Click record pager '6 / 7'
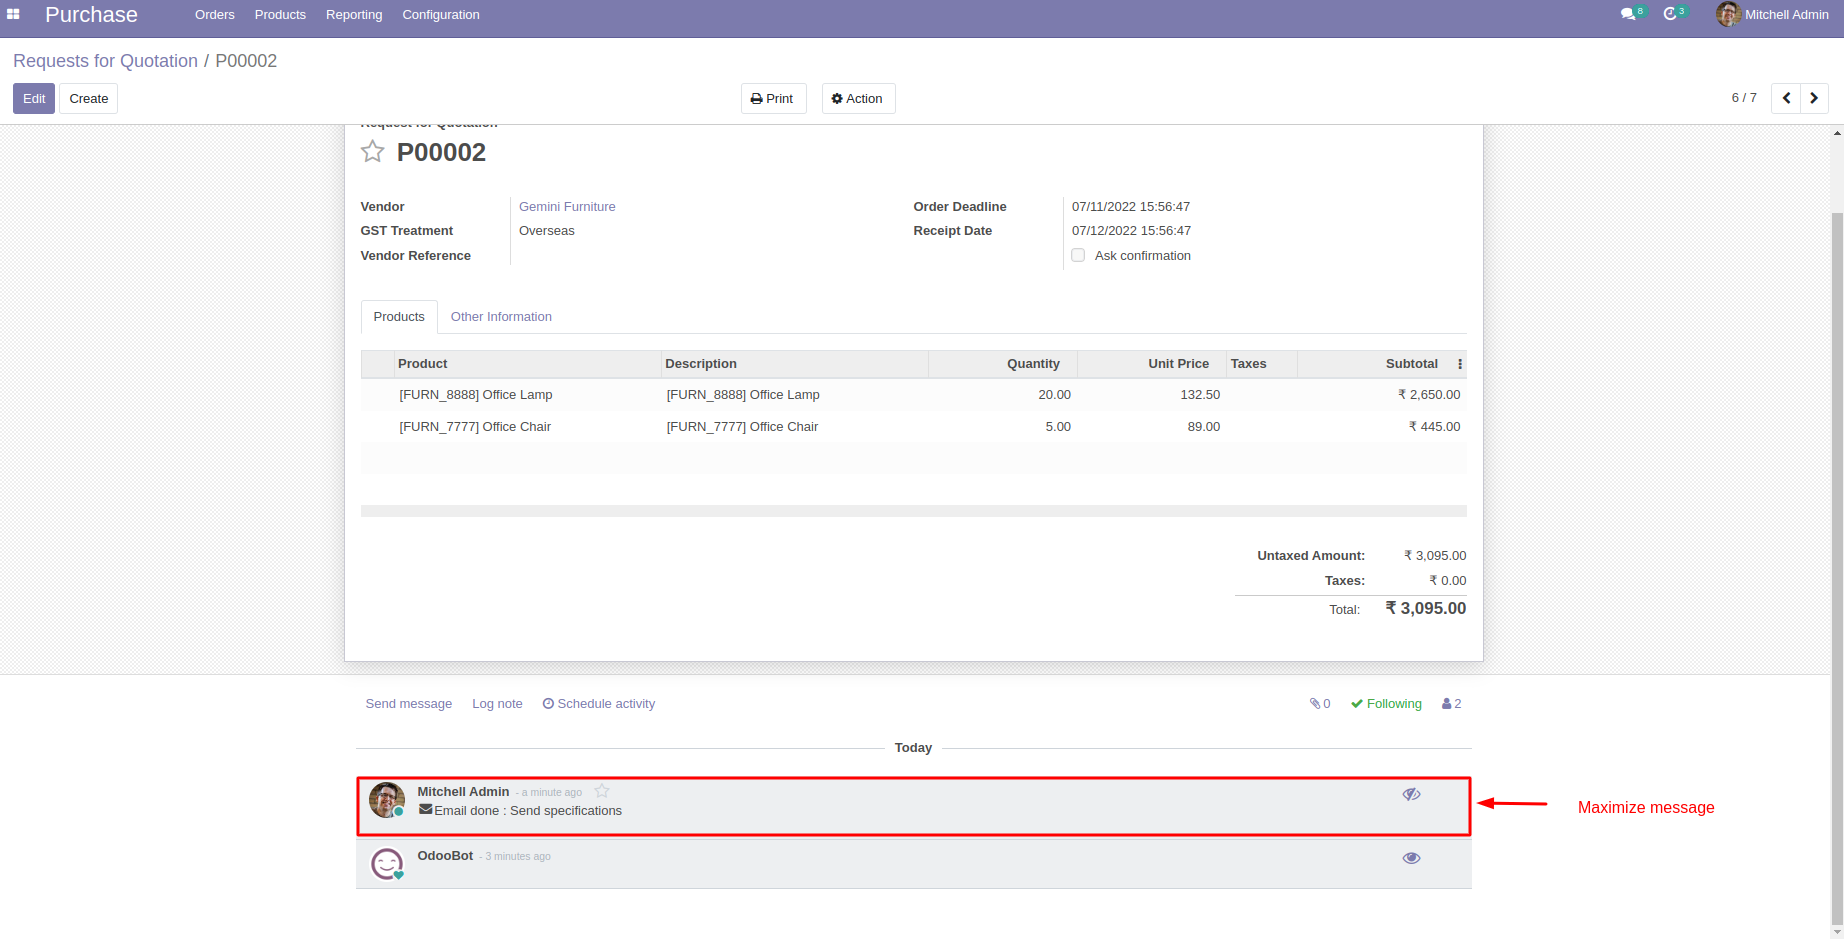Image resolution: width=1844 pixels, height=939 pixels. point(1744,98)
